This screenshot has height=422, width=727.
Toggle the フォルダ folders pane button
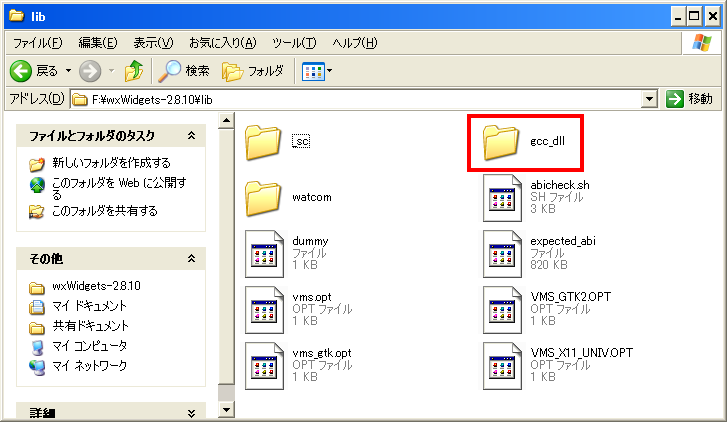(x=253, y=71)
